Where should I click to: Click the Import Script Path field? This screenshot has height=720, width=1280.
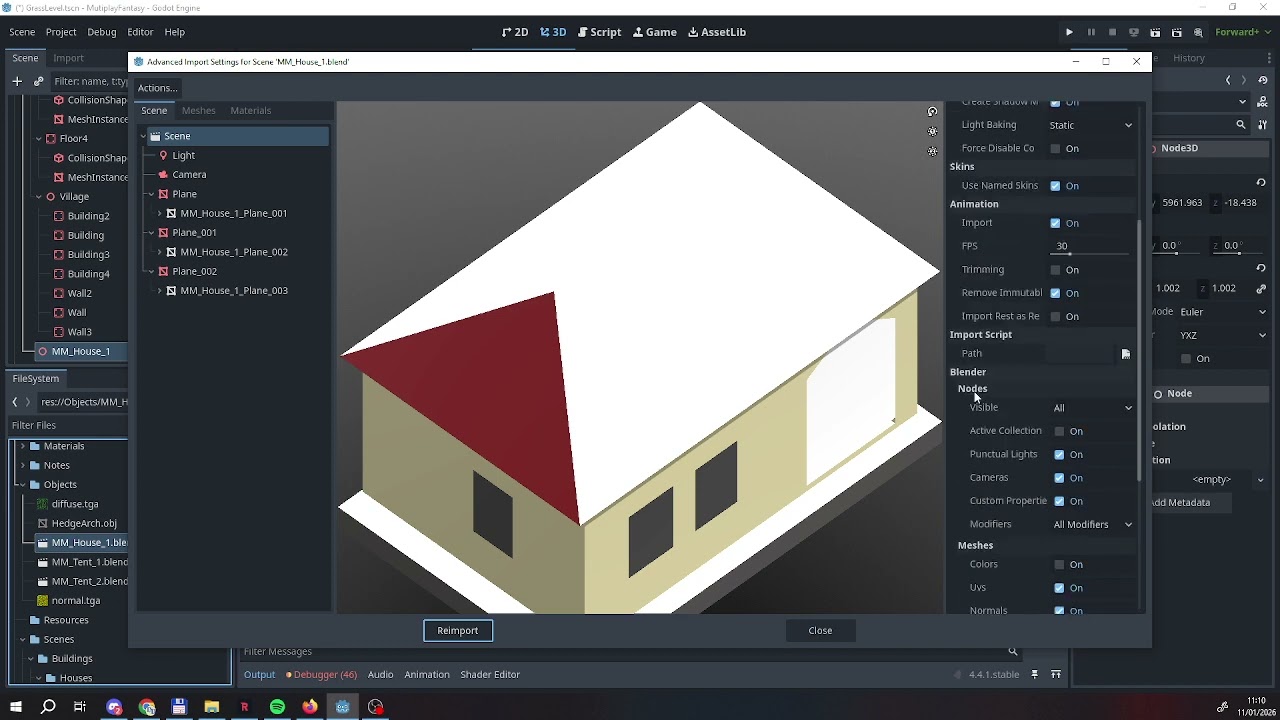pyautogui.click(x=1080, y=354)
